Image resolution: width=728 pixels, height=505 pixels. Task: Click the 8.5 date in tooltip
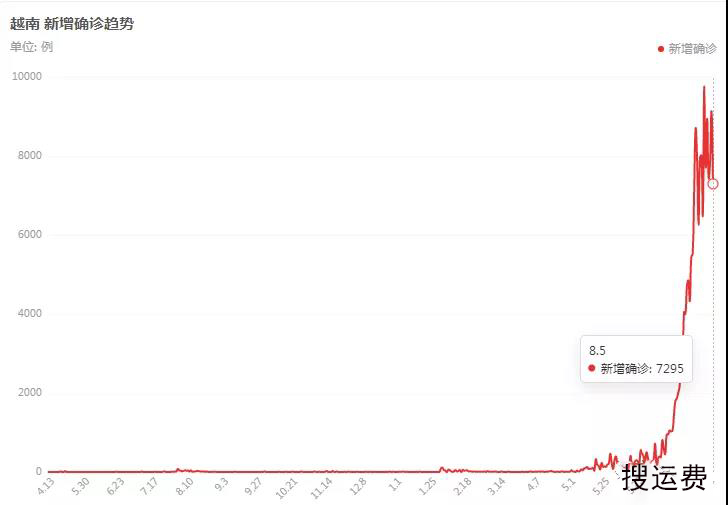(597, 350)
